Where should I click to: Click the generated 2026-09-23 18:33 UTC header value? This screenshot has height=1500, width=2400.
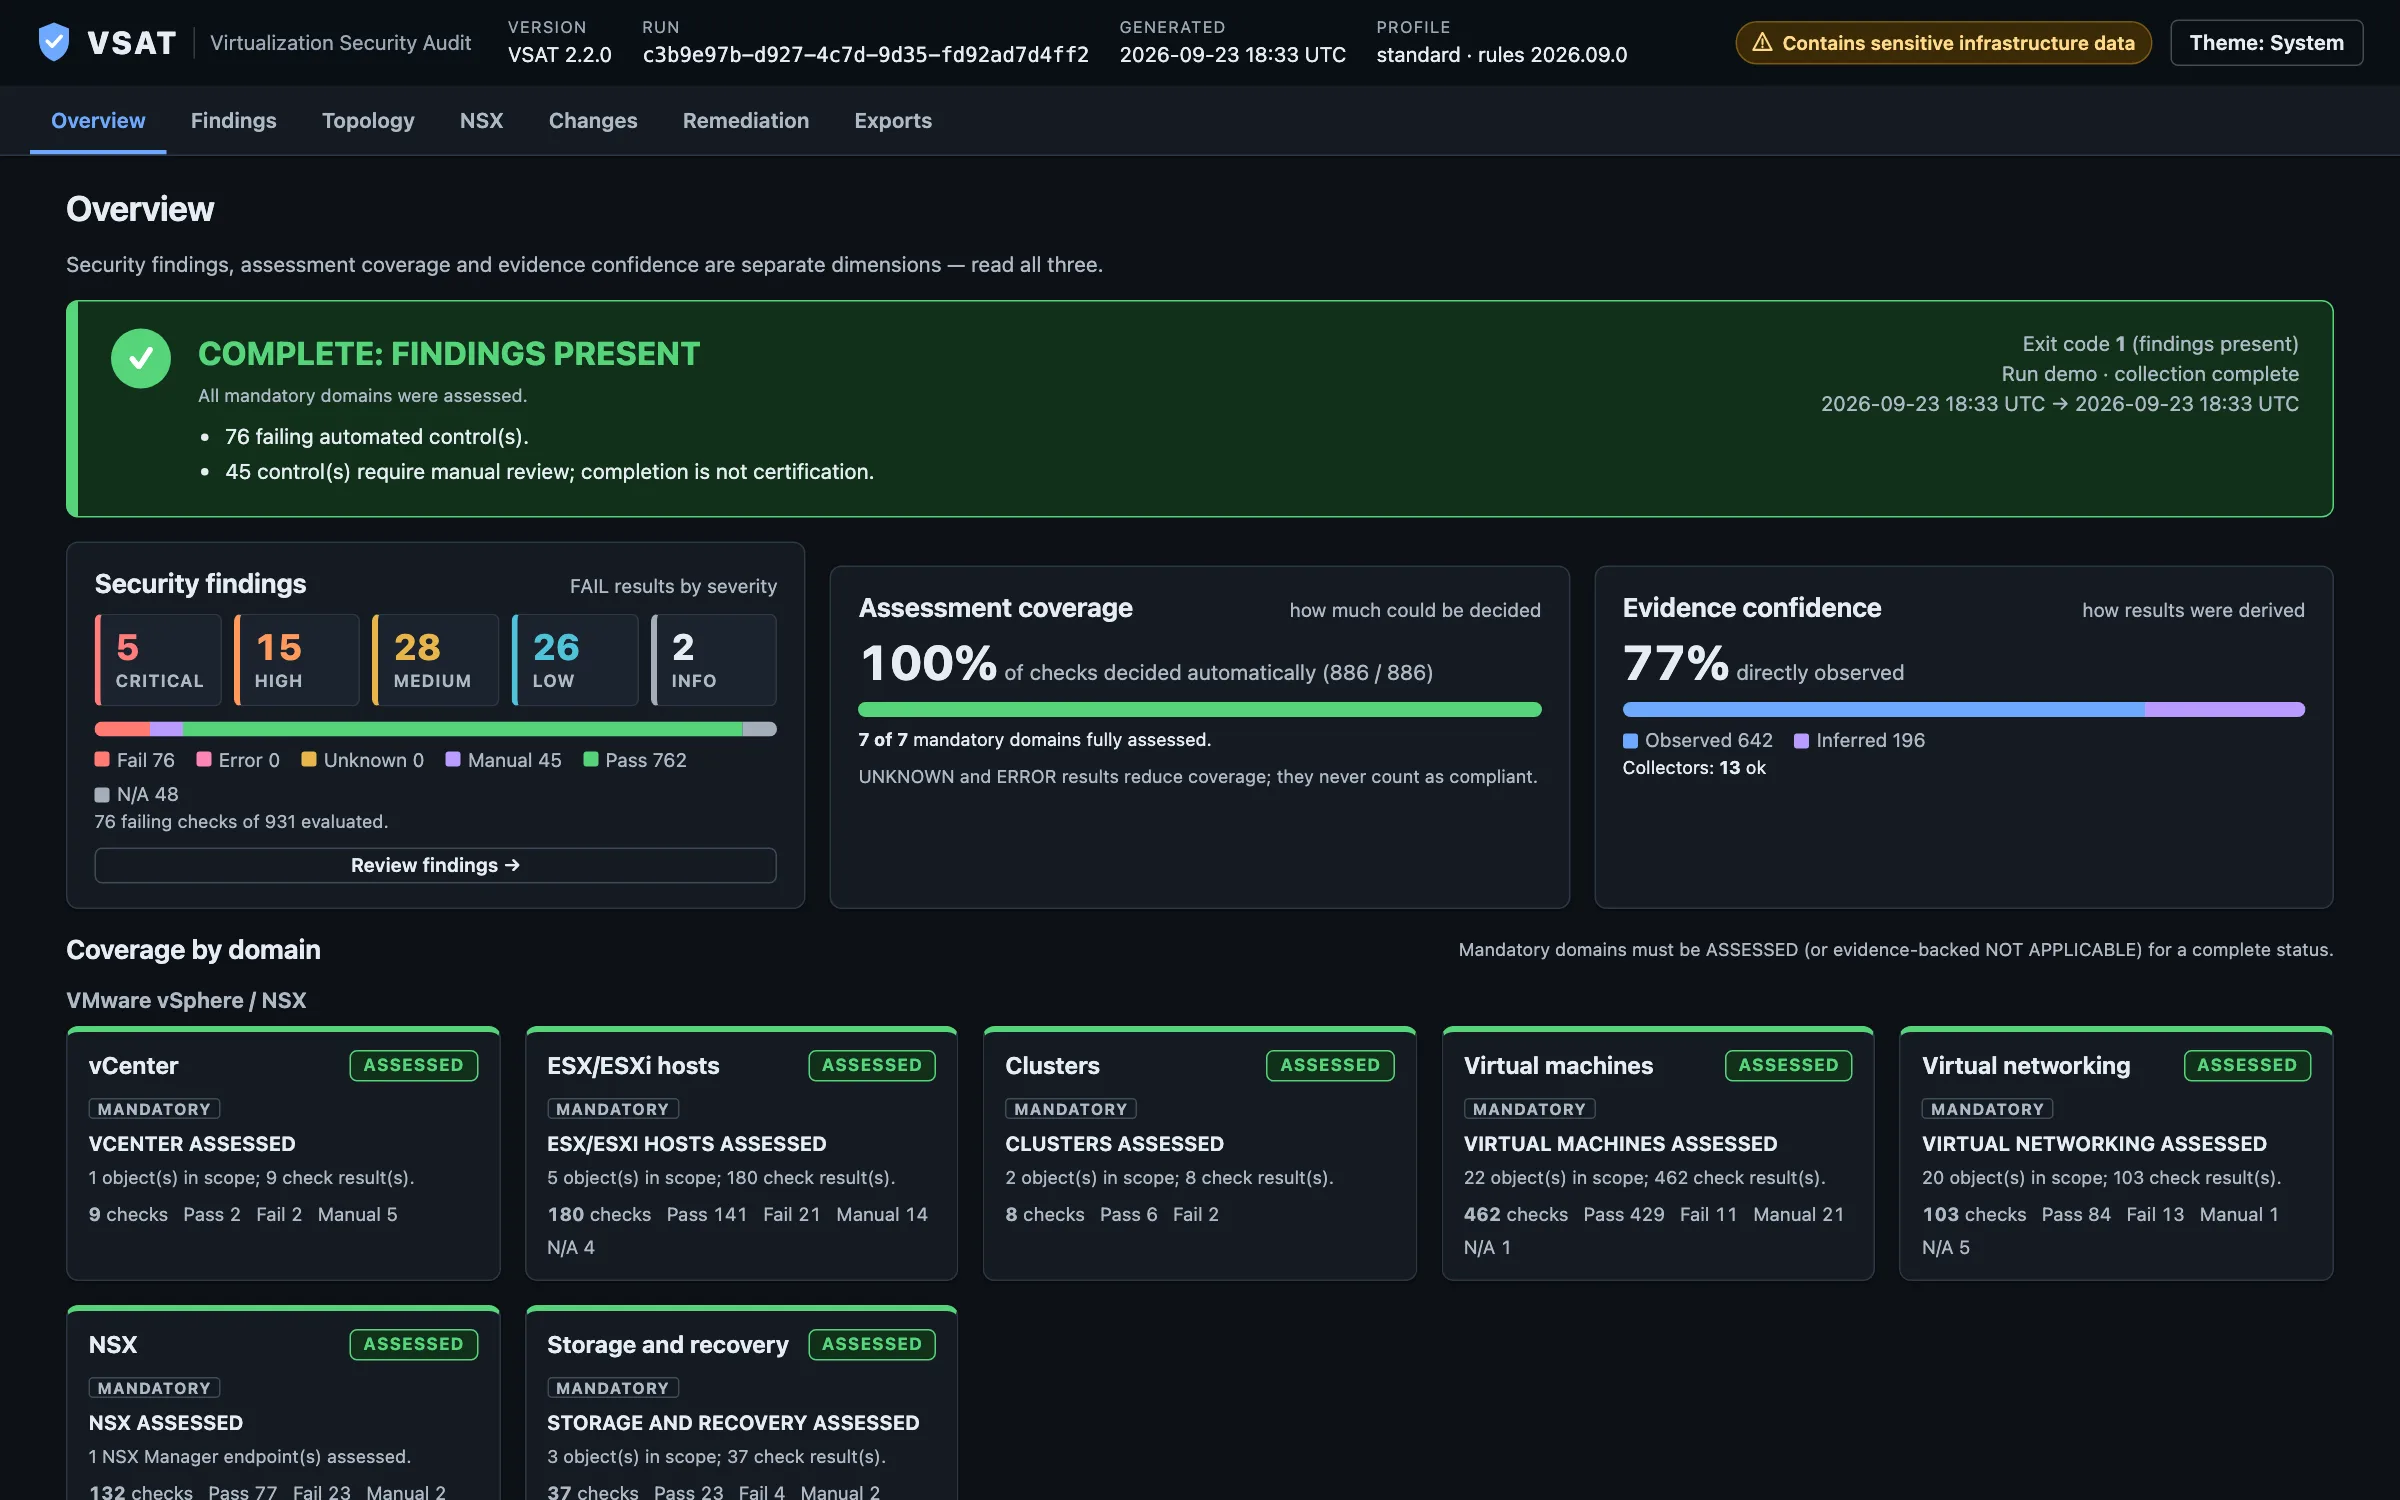1232,55
